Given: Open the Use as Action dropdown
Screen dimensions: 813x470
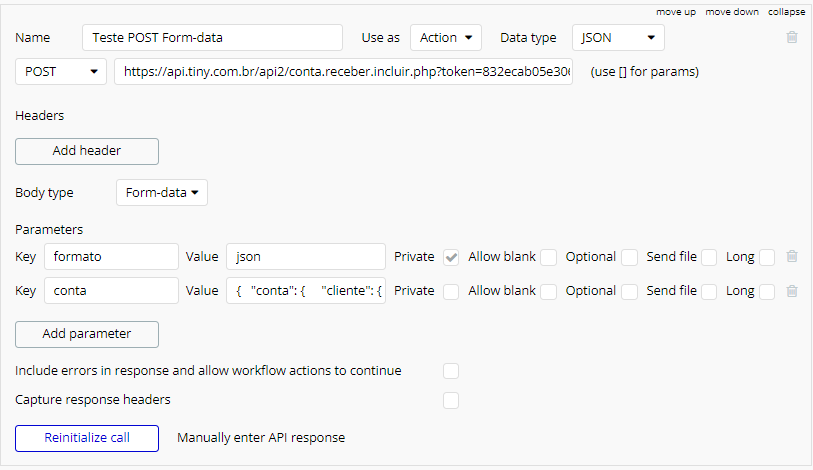Looking at the screenshot, I should click(446, 38).
